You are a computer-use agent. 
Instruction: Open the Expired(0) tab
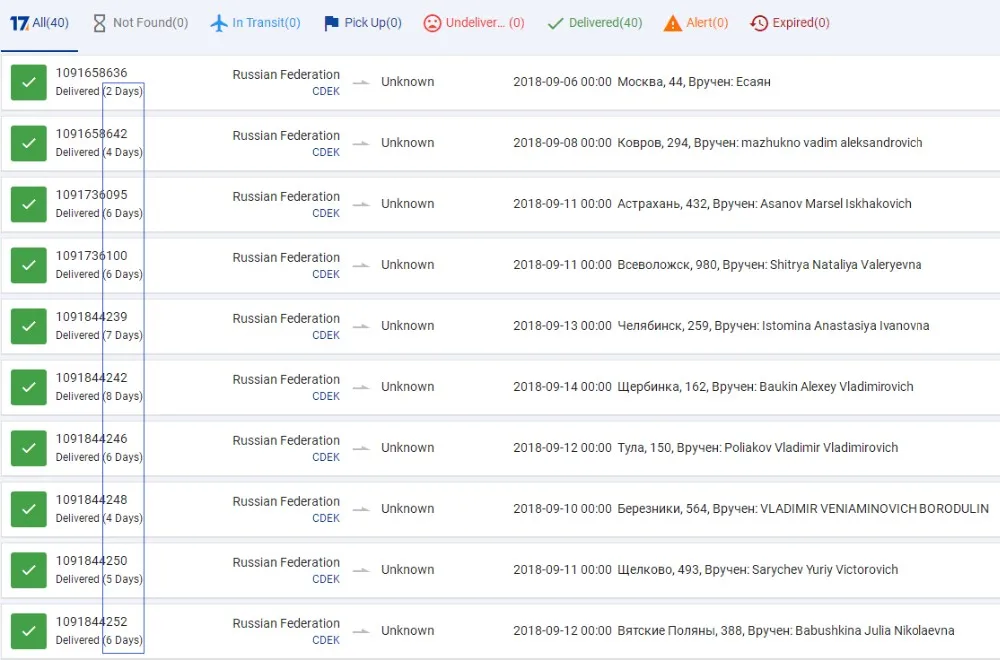point(790,23)
